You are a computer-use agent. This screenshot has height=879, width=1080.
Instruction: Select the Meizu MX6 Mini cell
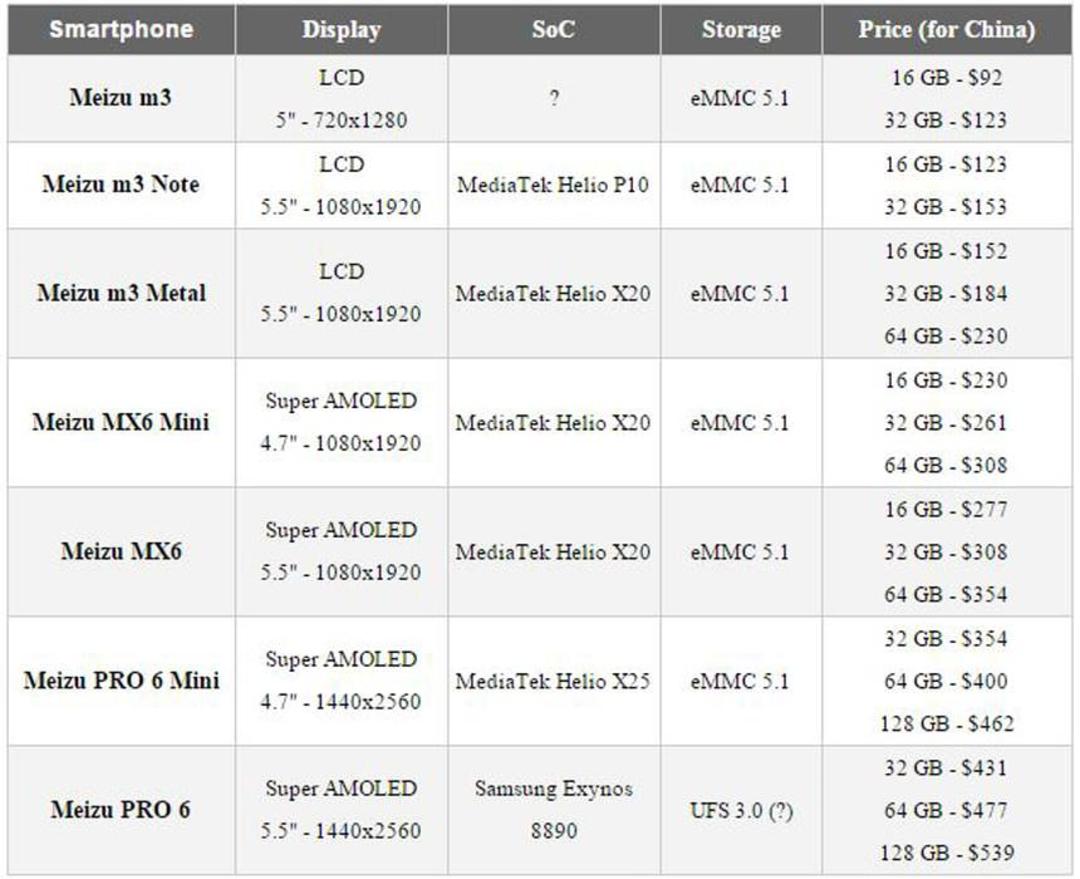tap(121, 422)
